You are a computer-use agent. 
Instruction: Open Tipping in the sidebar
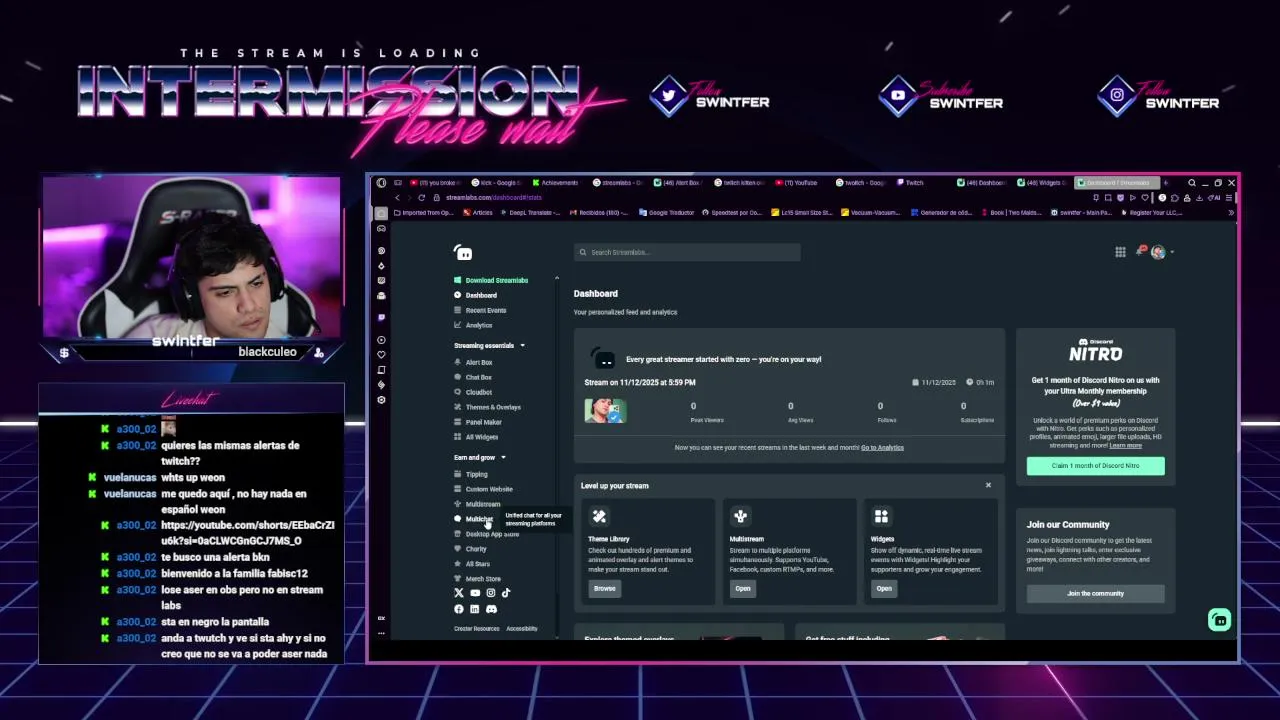tap(471, 474)
